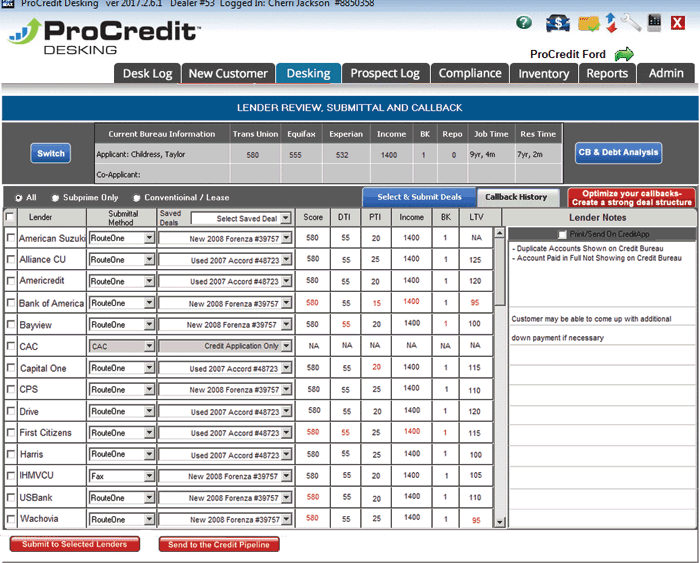Click applicant name Childress, Taylor
The height and width of the screenshot is (563, 700).
pyautogui.click(x=158, y=154)
